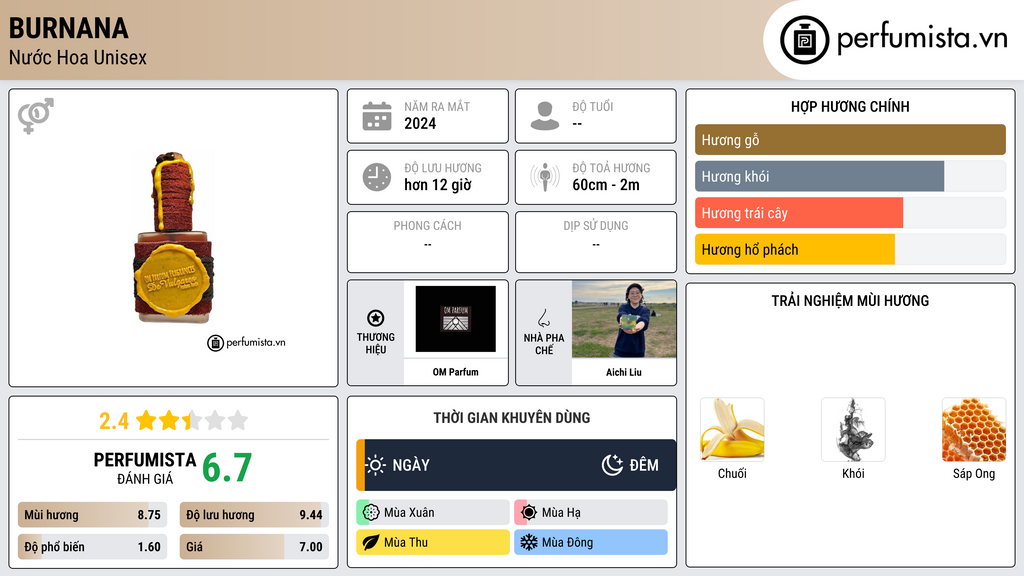This screenshot has width=1024, height=576.
Task: Click the star rating icons beside 2.4
Action: click(192, 421)
